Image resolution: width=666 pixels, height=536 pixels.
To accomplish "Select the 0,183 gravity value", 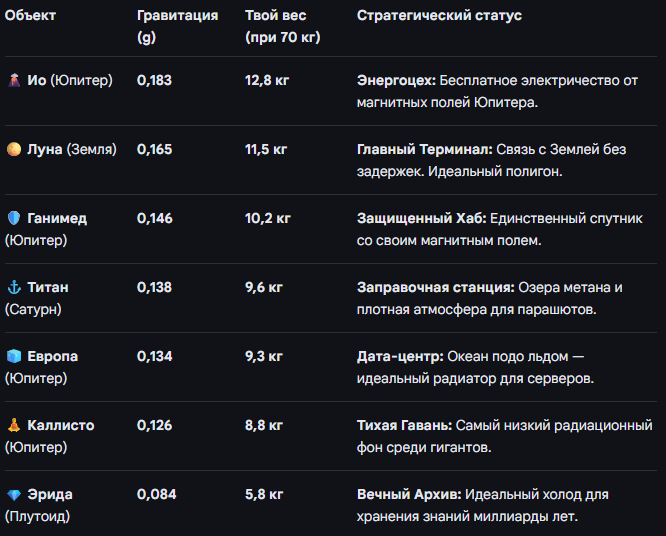I will [154, 80].
